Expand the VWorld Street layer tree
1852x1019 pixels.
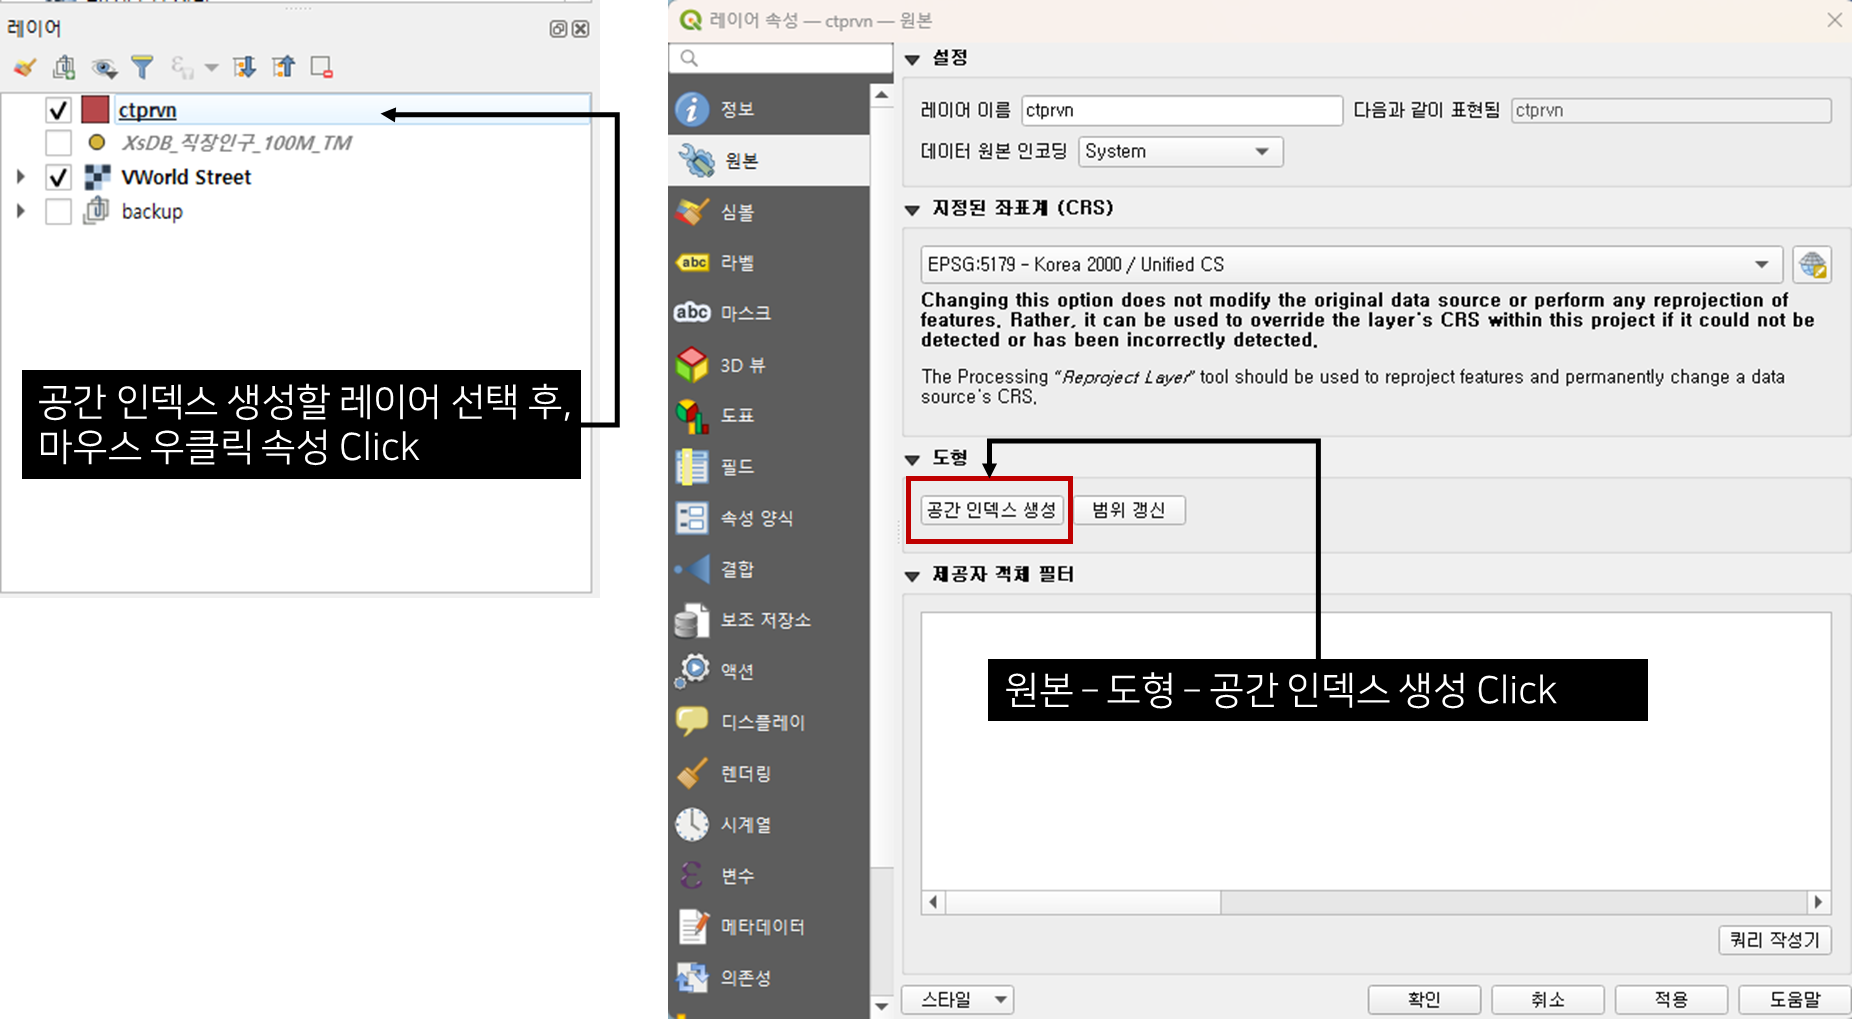coord(20,177)
